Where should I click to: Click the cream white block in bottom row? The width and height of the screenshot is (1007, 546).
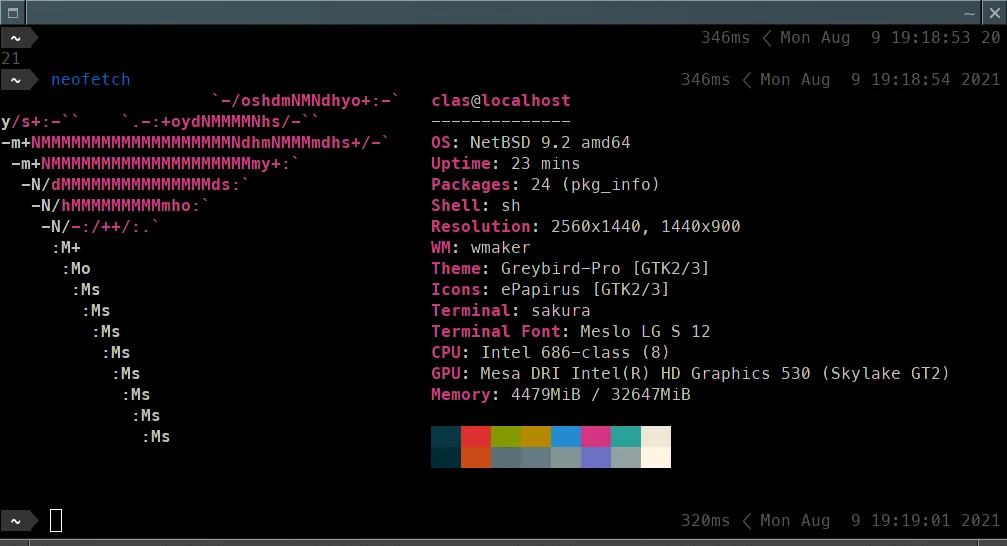coord(656,457)
